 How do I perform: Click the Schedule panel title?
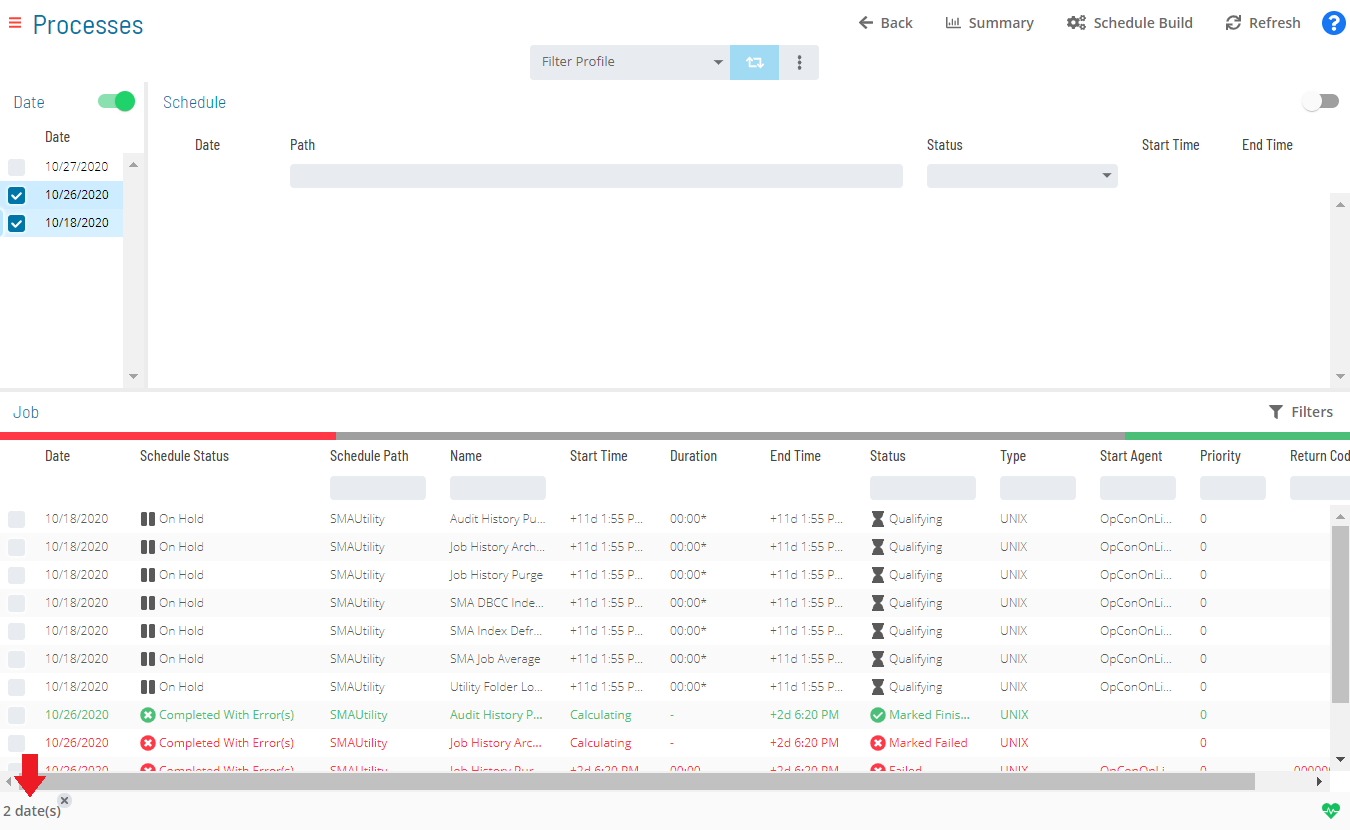click(194, 102)
